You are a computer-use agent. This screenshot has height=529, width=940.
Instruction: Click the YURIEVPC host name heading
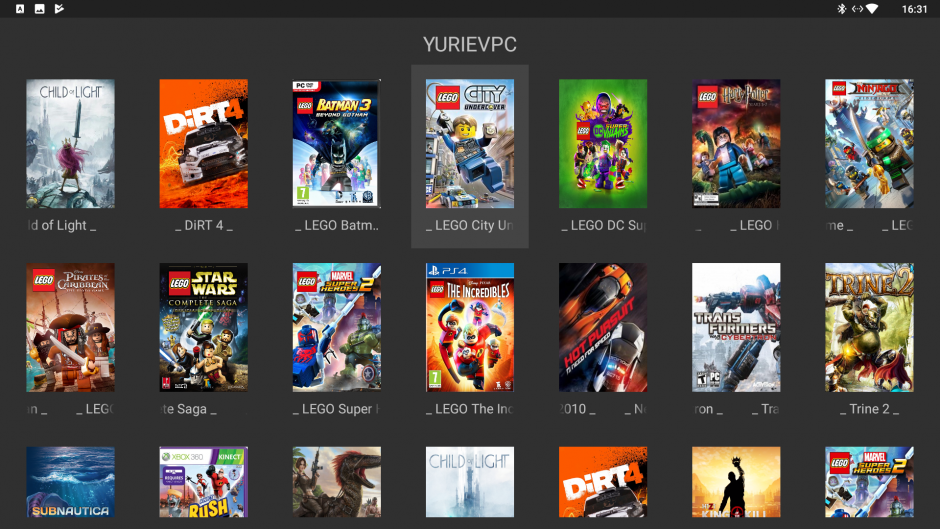pyautogui.click(x=469, y=44)
